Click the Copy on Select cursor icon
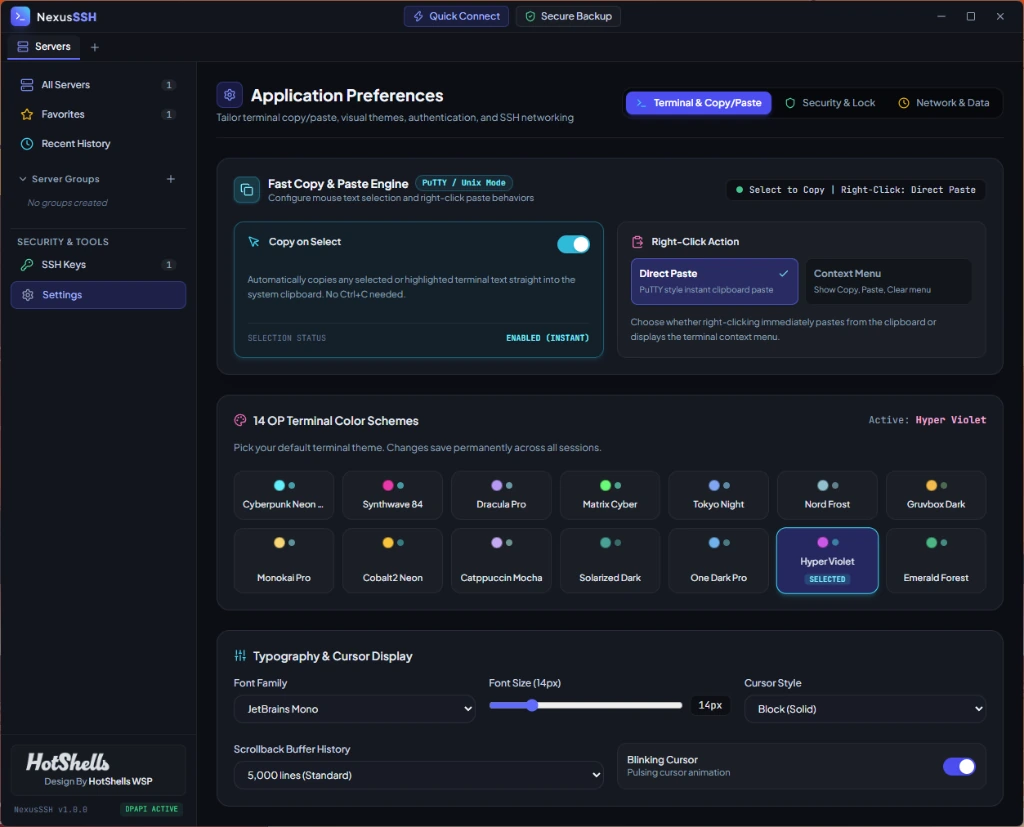Screen dimensions: 1024x827 click(253, 242)
